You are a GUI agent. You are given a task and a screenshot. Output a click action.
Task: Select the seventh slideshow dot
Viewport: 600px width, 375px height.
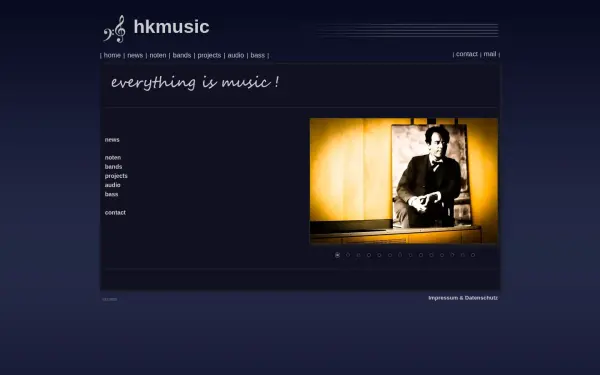[400, 255]
